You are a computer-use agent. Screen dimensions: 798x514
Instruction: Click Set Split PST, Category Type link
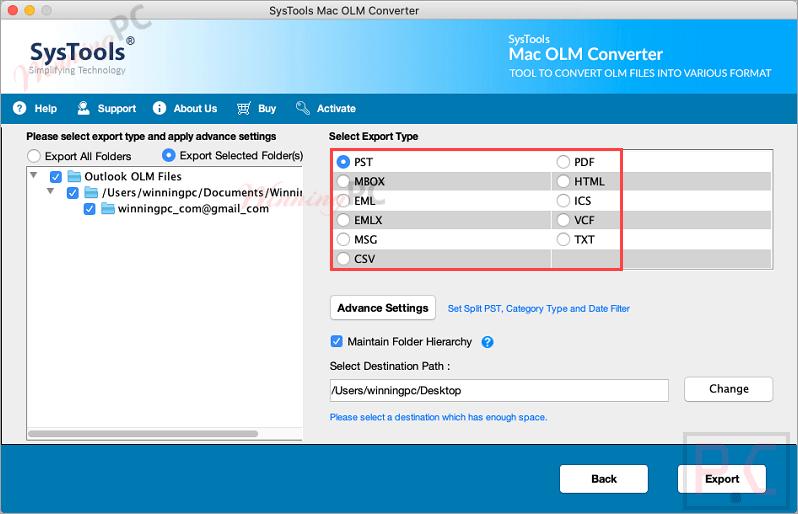point(538,308)
